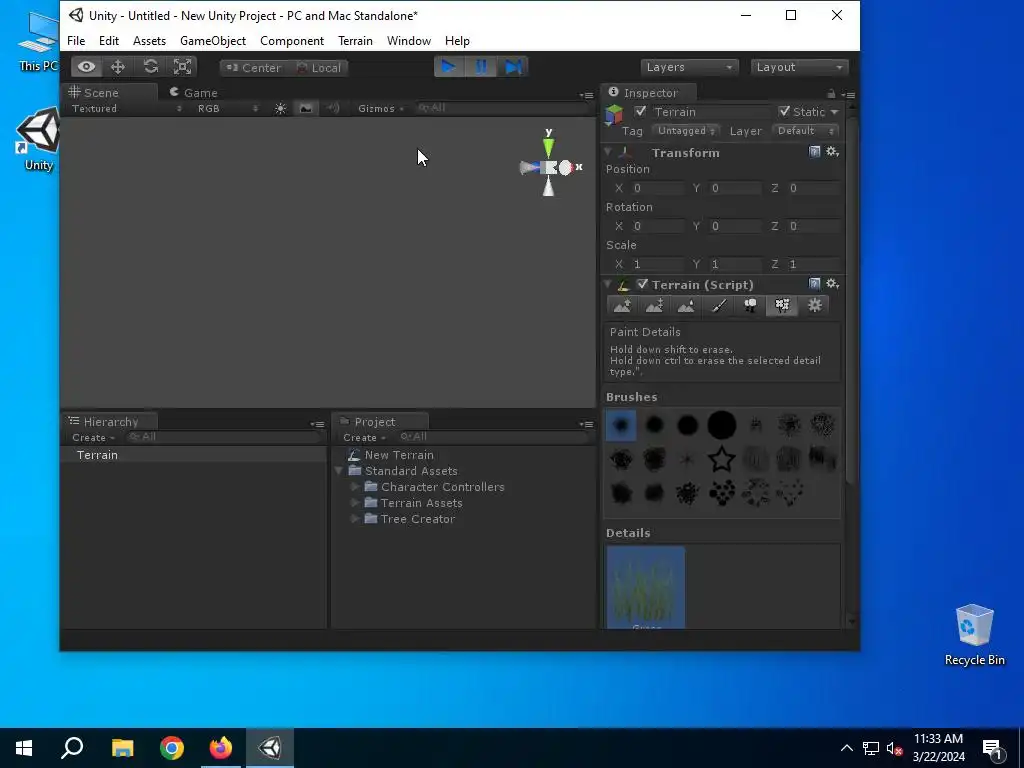The width and height of the screenshot is (1024, 768).
Task: Open the Terrain menu
Action: (x=355, y=40)
